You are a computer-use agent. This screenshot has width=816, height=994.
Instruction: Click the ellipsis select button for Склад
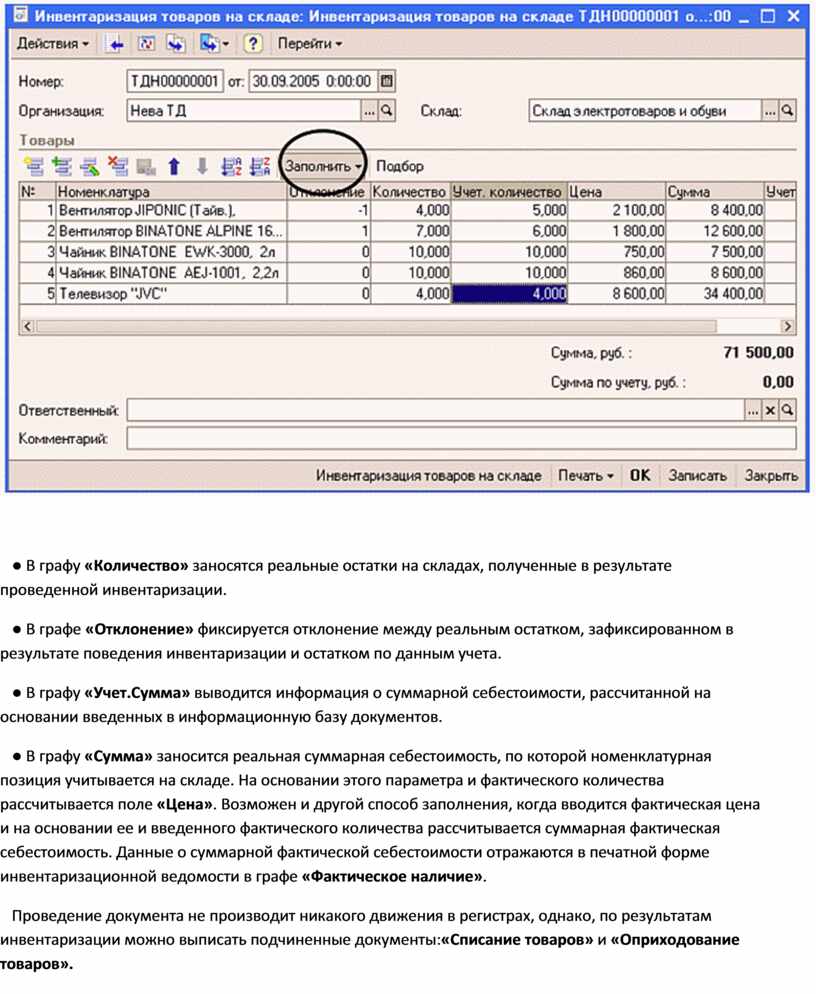coord(770,111)
